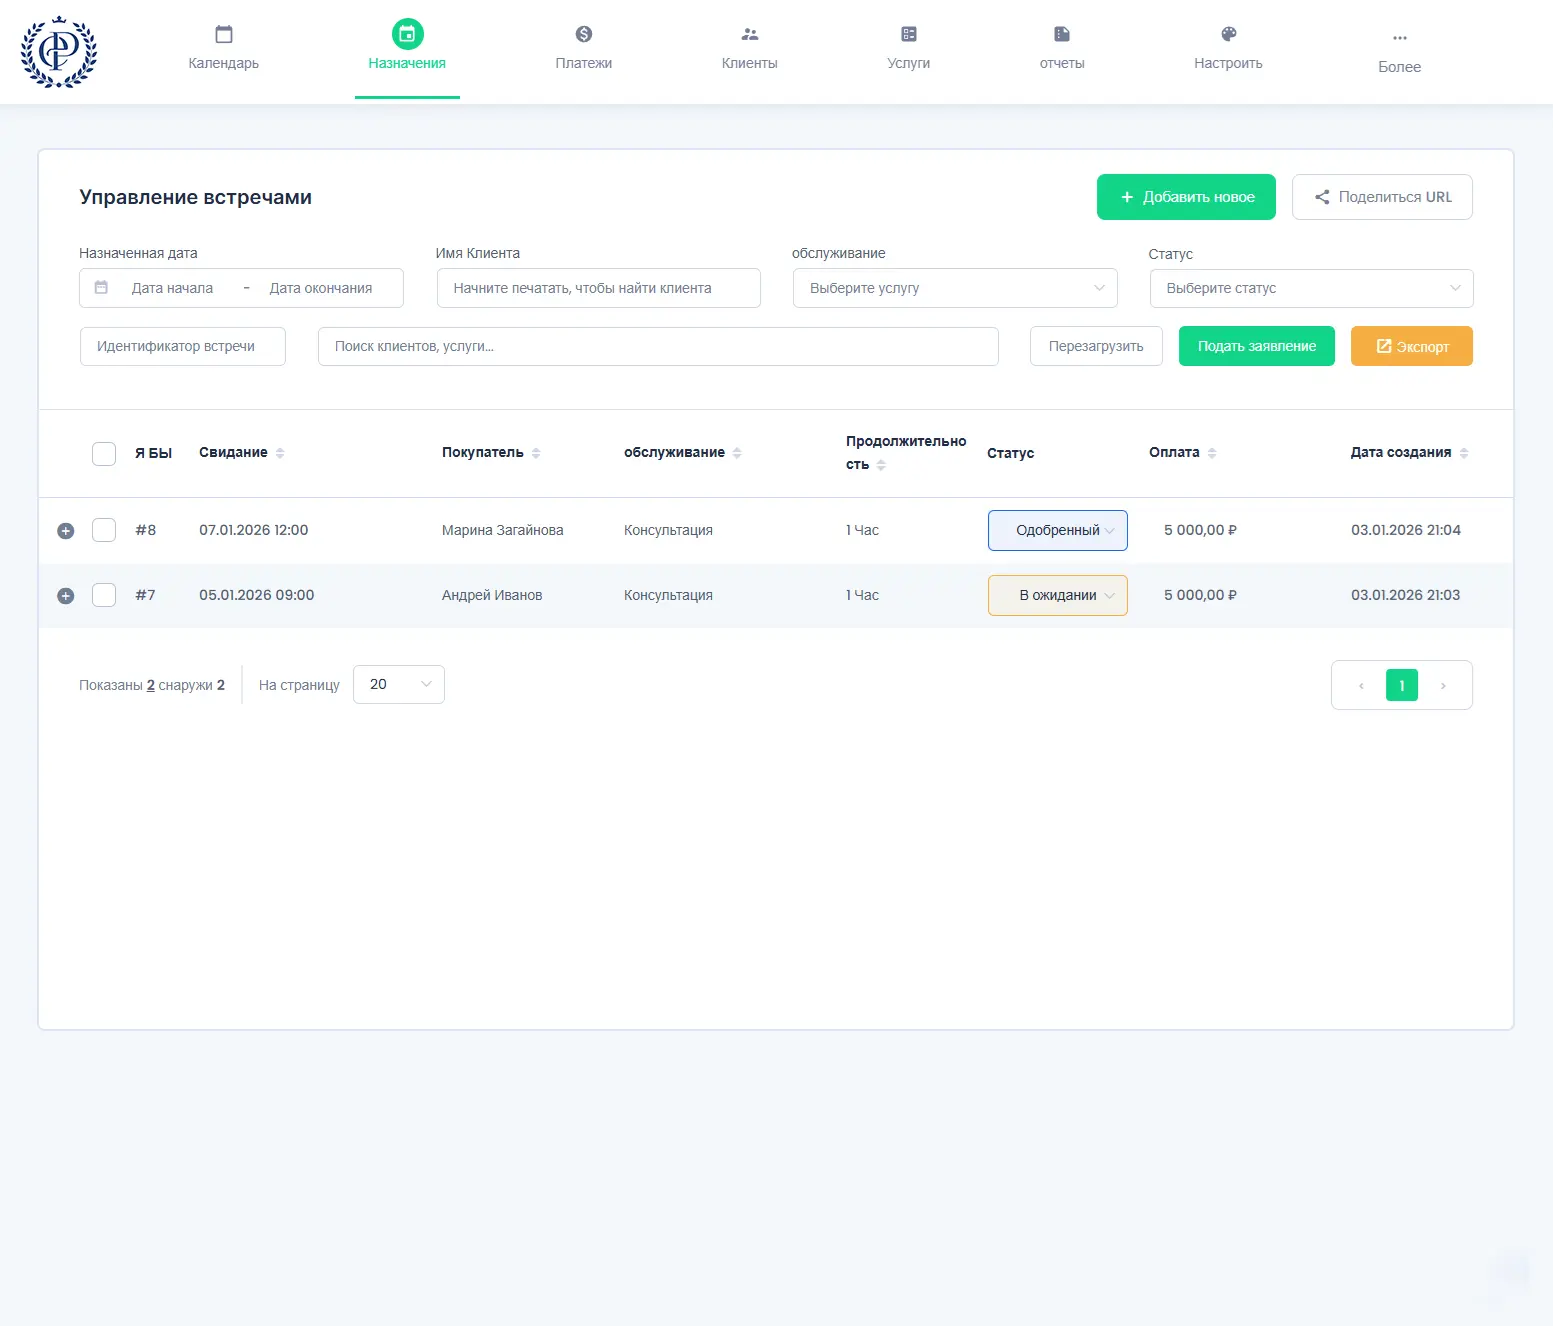Open the отчеты document icon
This screenshot has height=1326, width=1553.
tap(1062, 34)
